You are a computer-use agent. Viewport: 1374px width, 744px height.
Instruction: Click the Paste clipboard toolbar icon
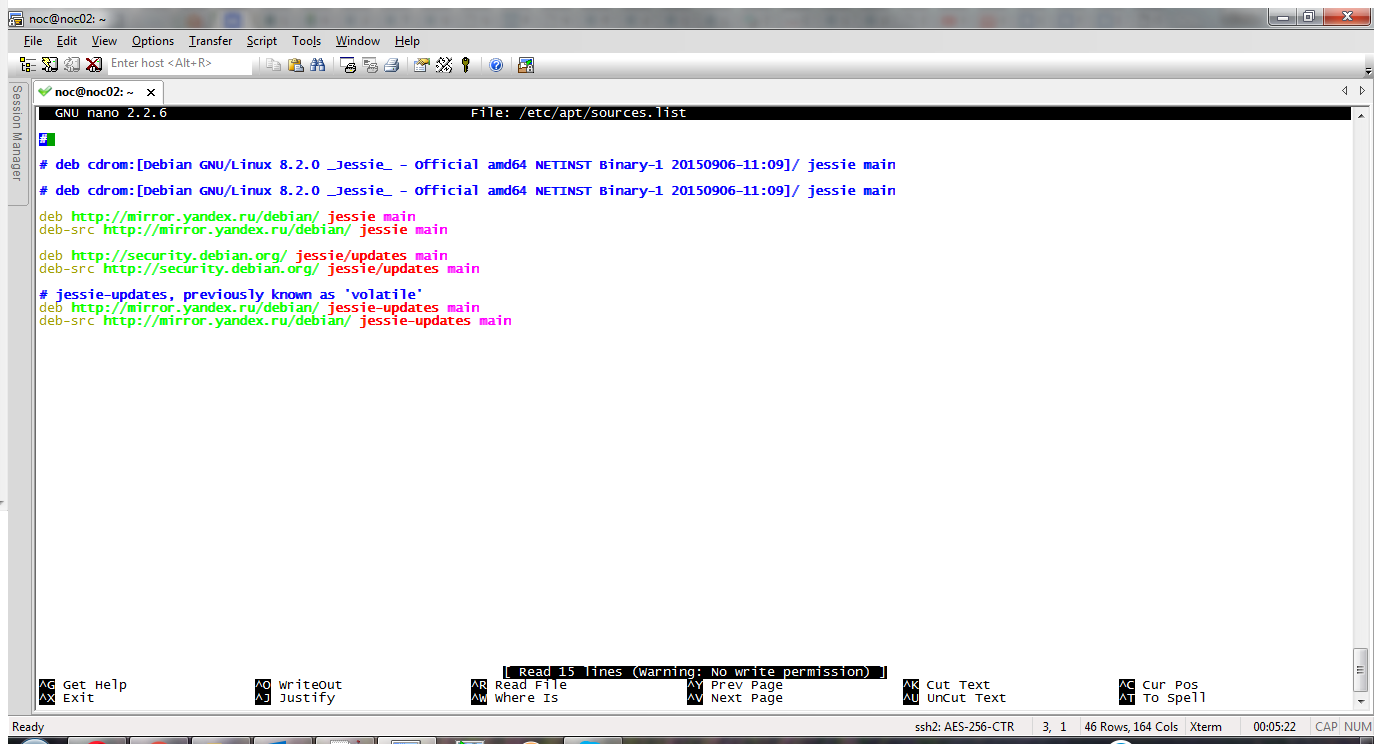point(296,64)
